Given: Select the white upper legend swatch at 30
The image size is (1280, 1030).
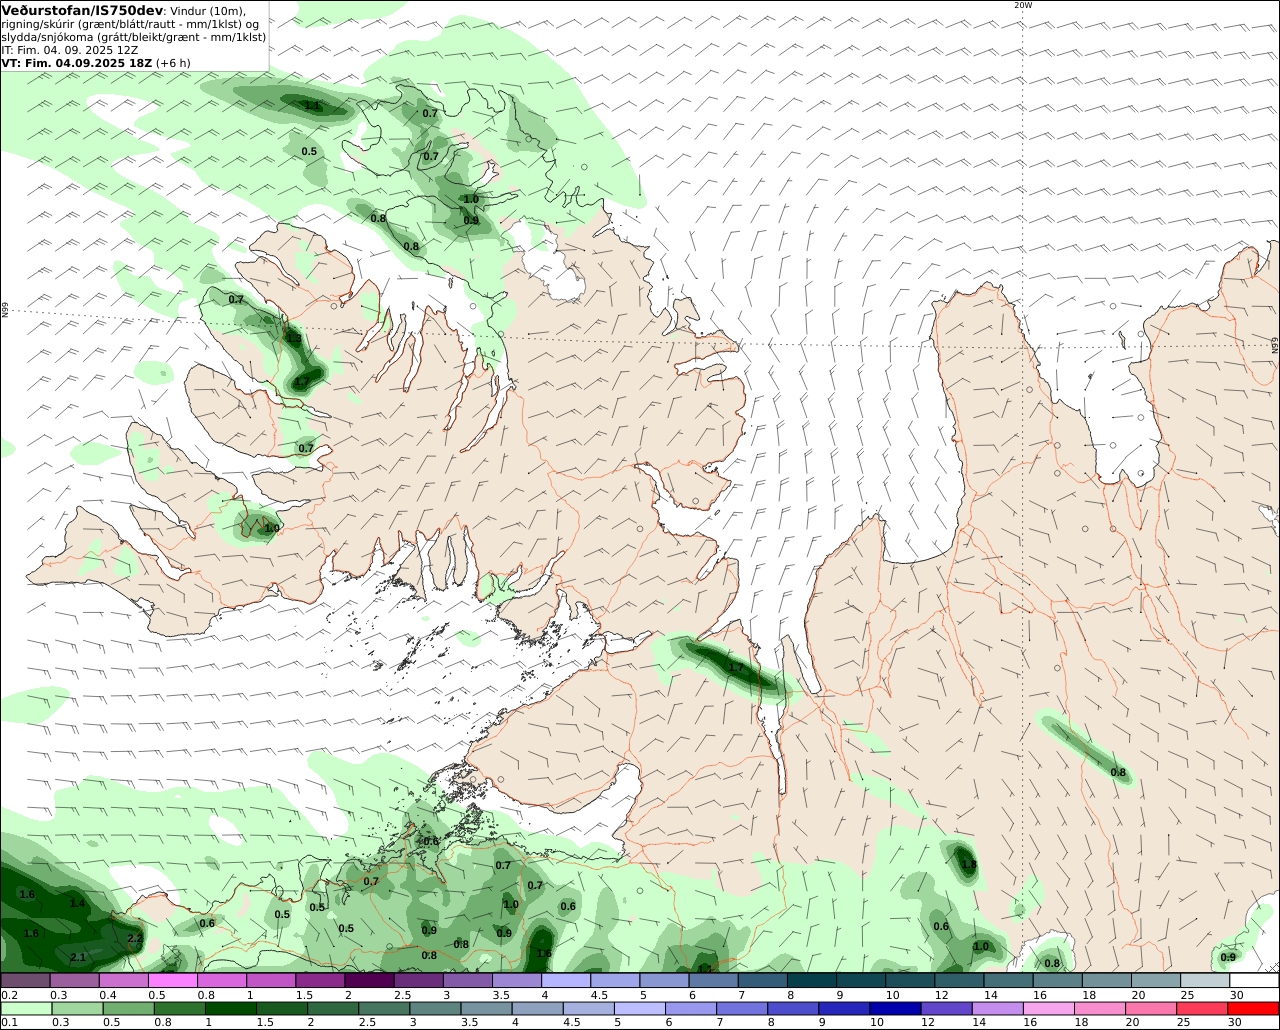Looking at the screenshot, I should point(1254,980).
